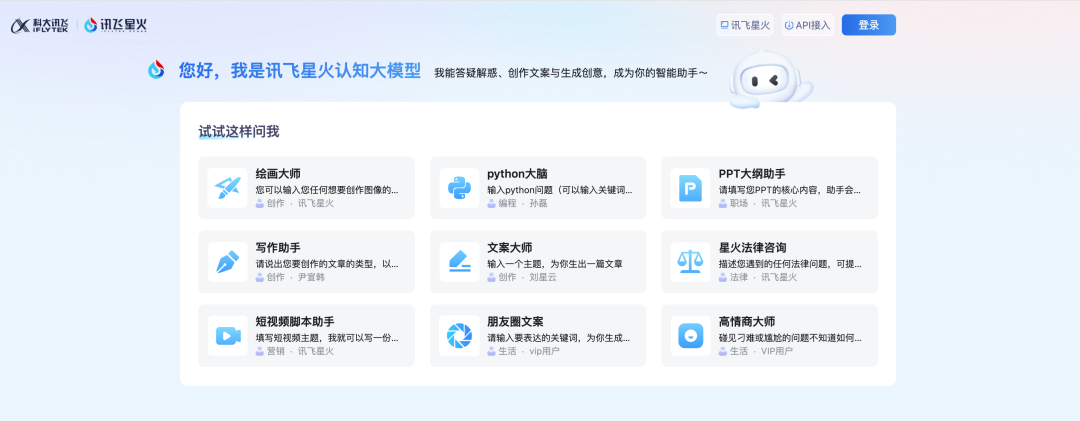The height and width of the screenshot is (421, 1080).
Task: Click '生活 · VIP用户' under 高情商大师
Action: [756, 351]
